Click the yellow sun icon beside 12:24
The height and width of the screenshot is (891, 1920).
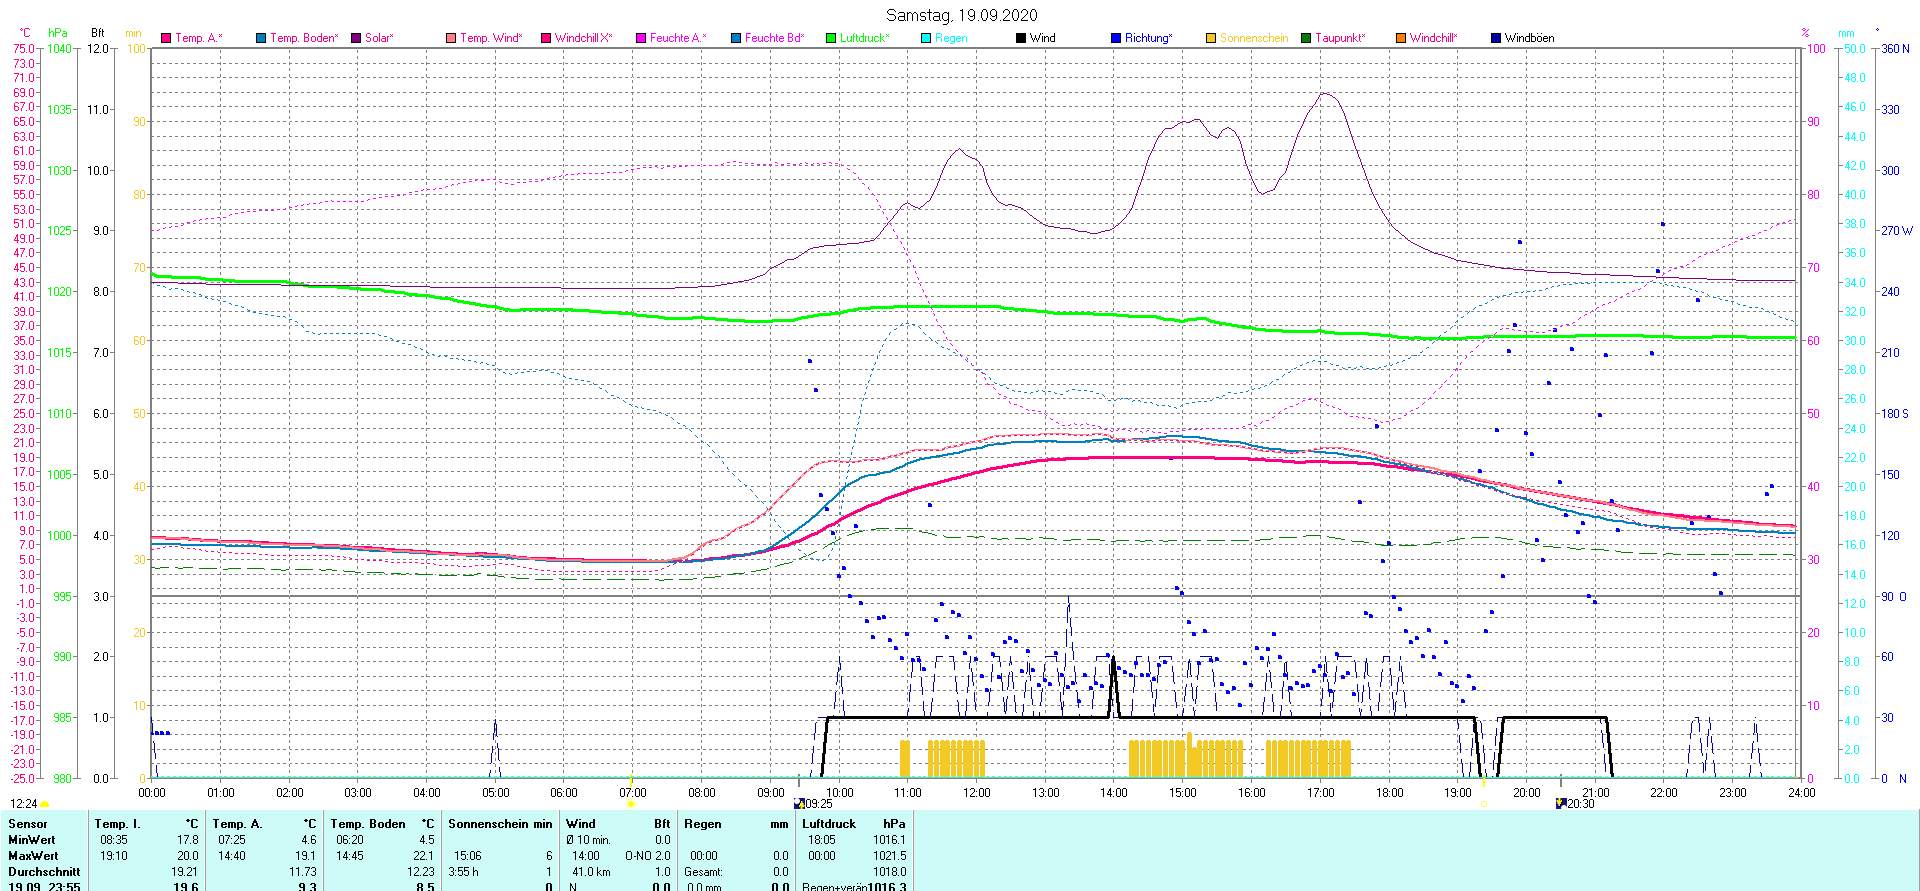point(44,804)
